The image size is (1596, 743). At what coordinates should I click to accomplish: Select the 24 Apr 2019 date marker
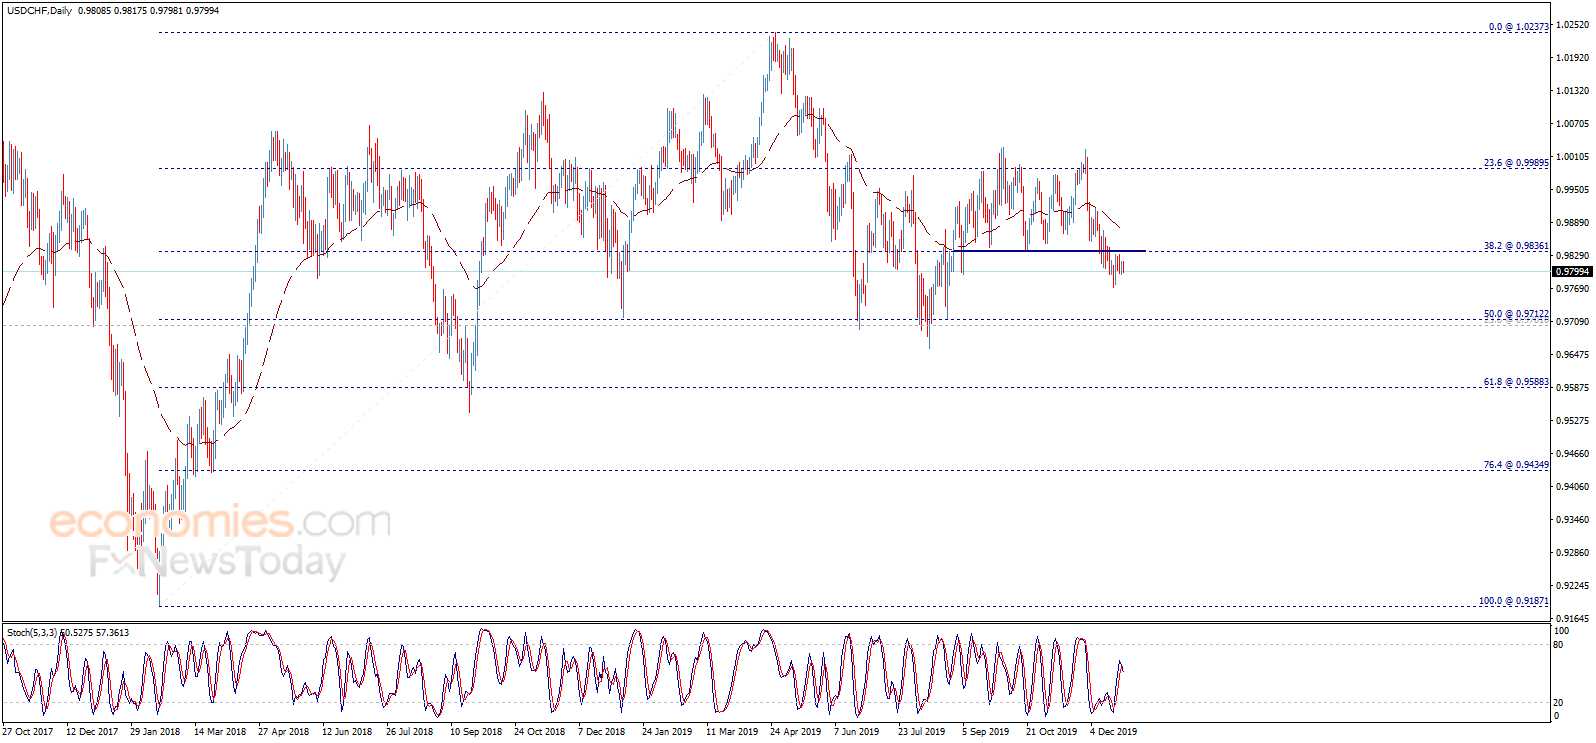coord(795,731)
